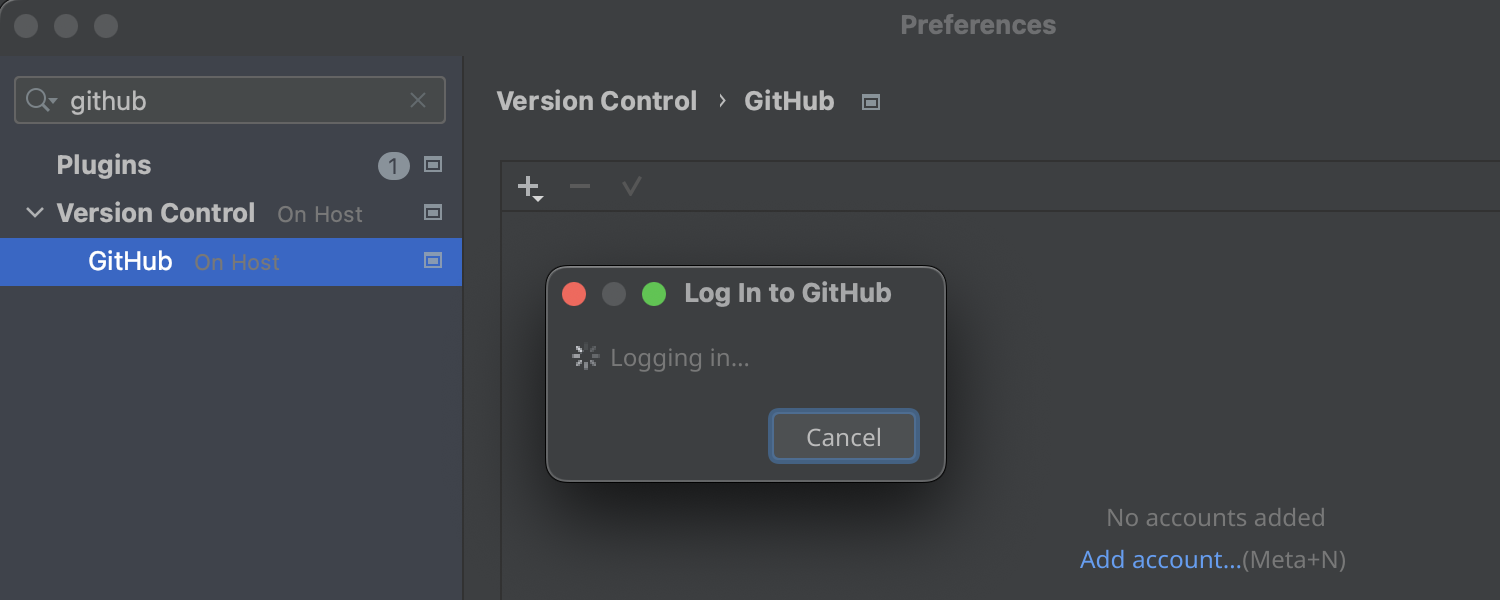Click Version Control in the breadcrumb
This screenshot has width=1500, height=600.
coord(596,101)
